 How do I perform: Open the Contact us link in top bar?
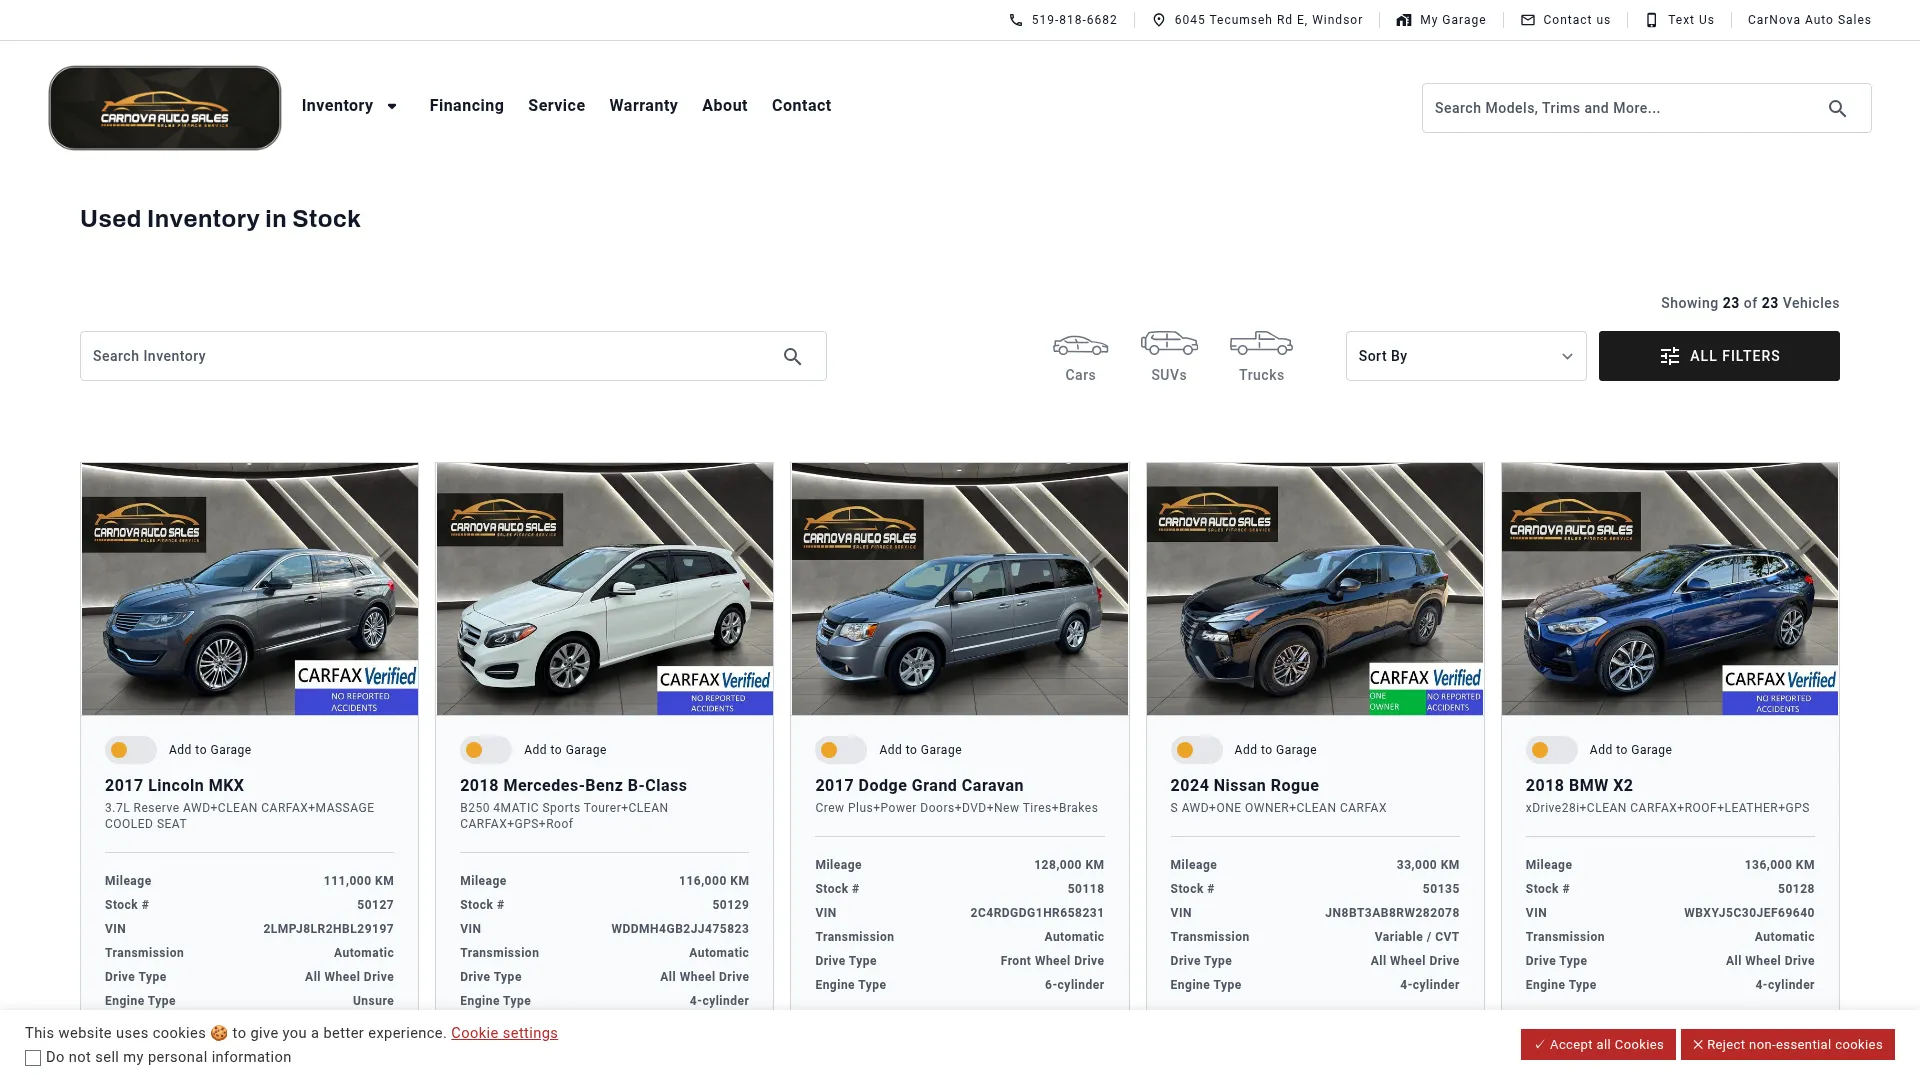pos(1577,20)
